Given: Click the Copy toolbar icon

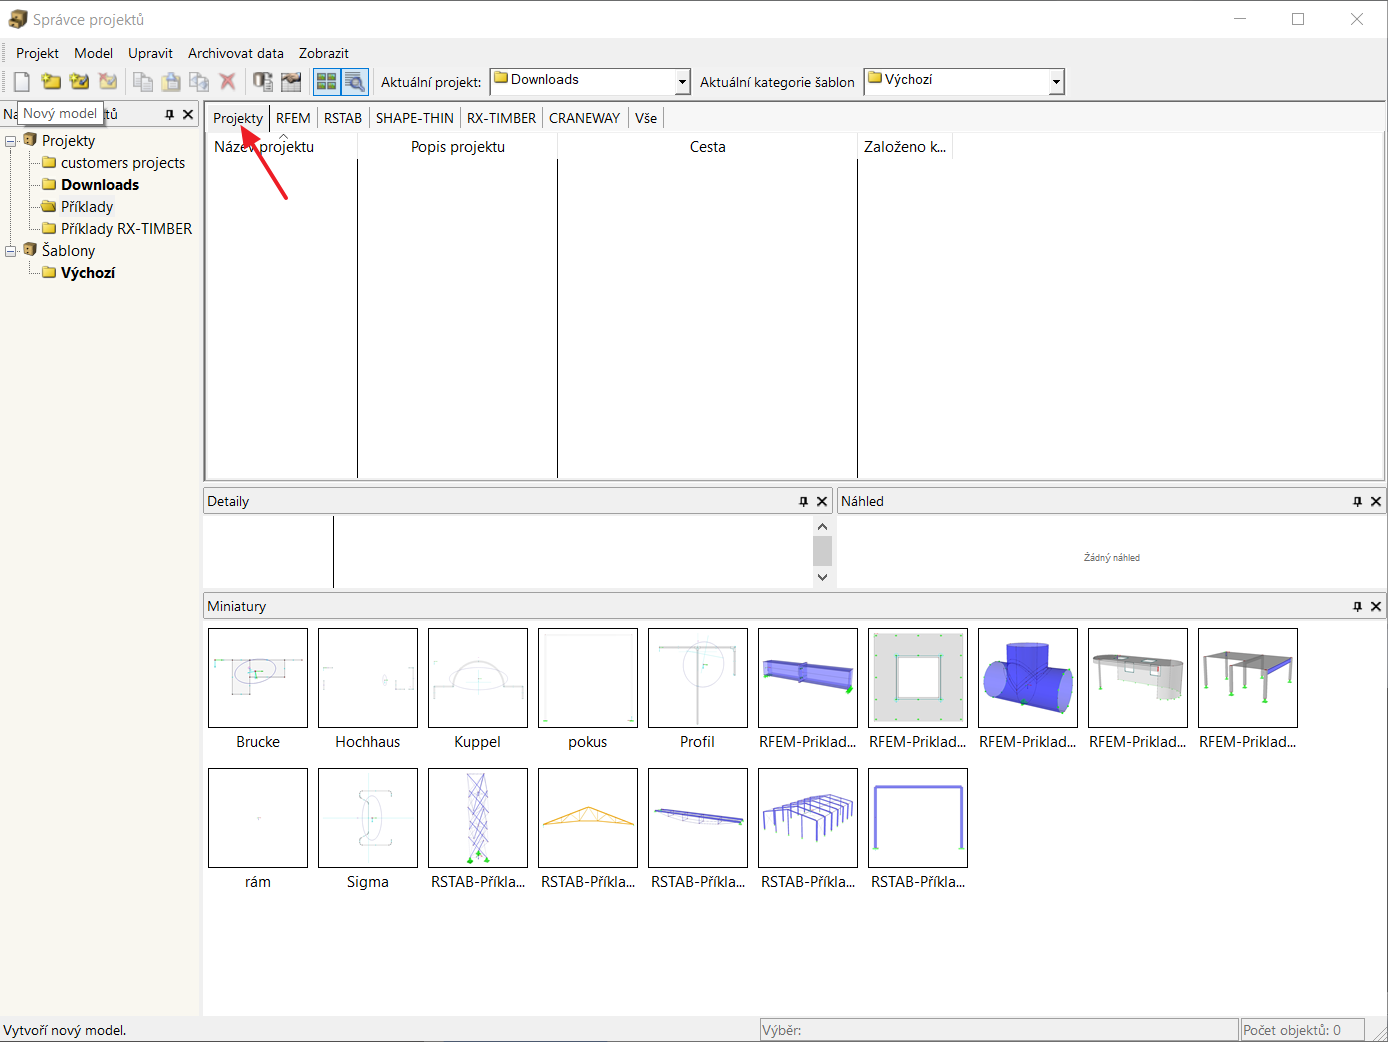Looking at the screenshot, I should click(x=143, y=82).
